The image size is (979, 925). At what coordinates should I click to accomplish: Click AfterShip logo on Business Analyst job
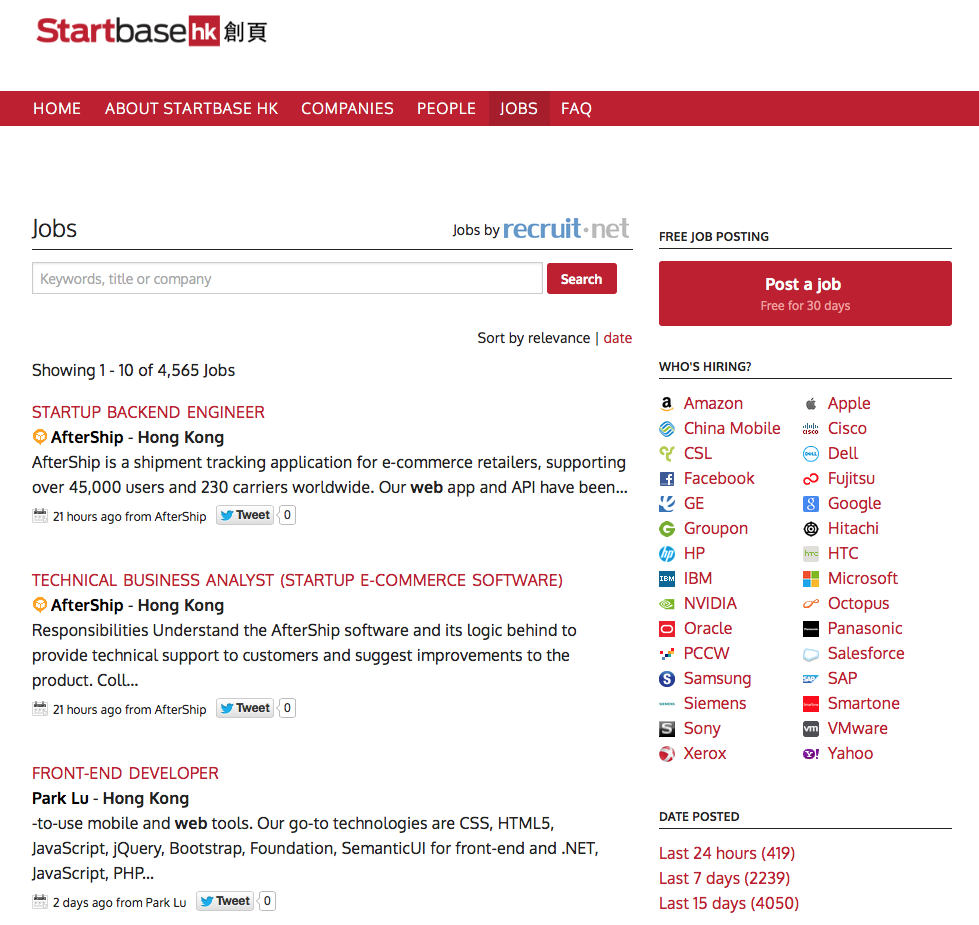pos(39,605)
